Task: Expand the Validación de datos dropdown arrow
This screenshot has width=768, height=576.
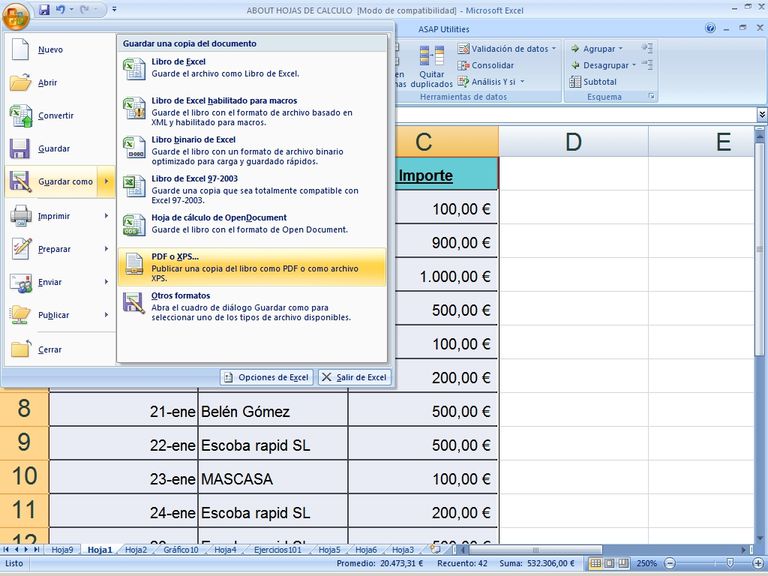Action: coord(554,48)
